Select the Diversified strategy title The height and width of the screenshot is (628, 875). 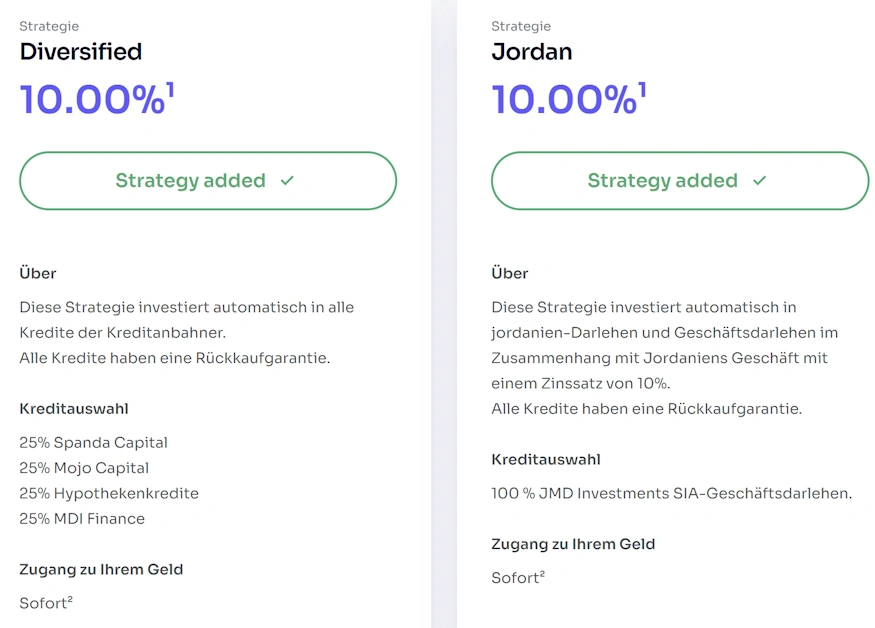(x=81, y=51)
